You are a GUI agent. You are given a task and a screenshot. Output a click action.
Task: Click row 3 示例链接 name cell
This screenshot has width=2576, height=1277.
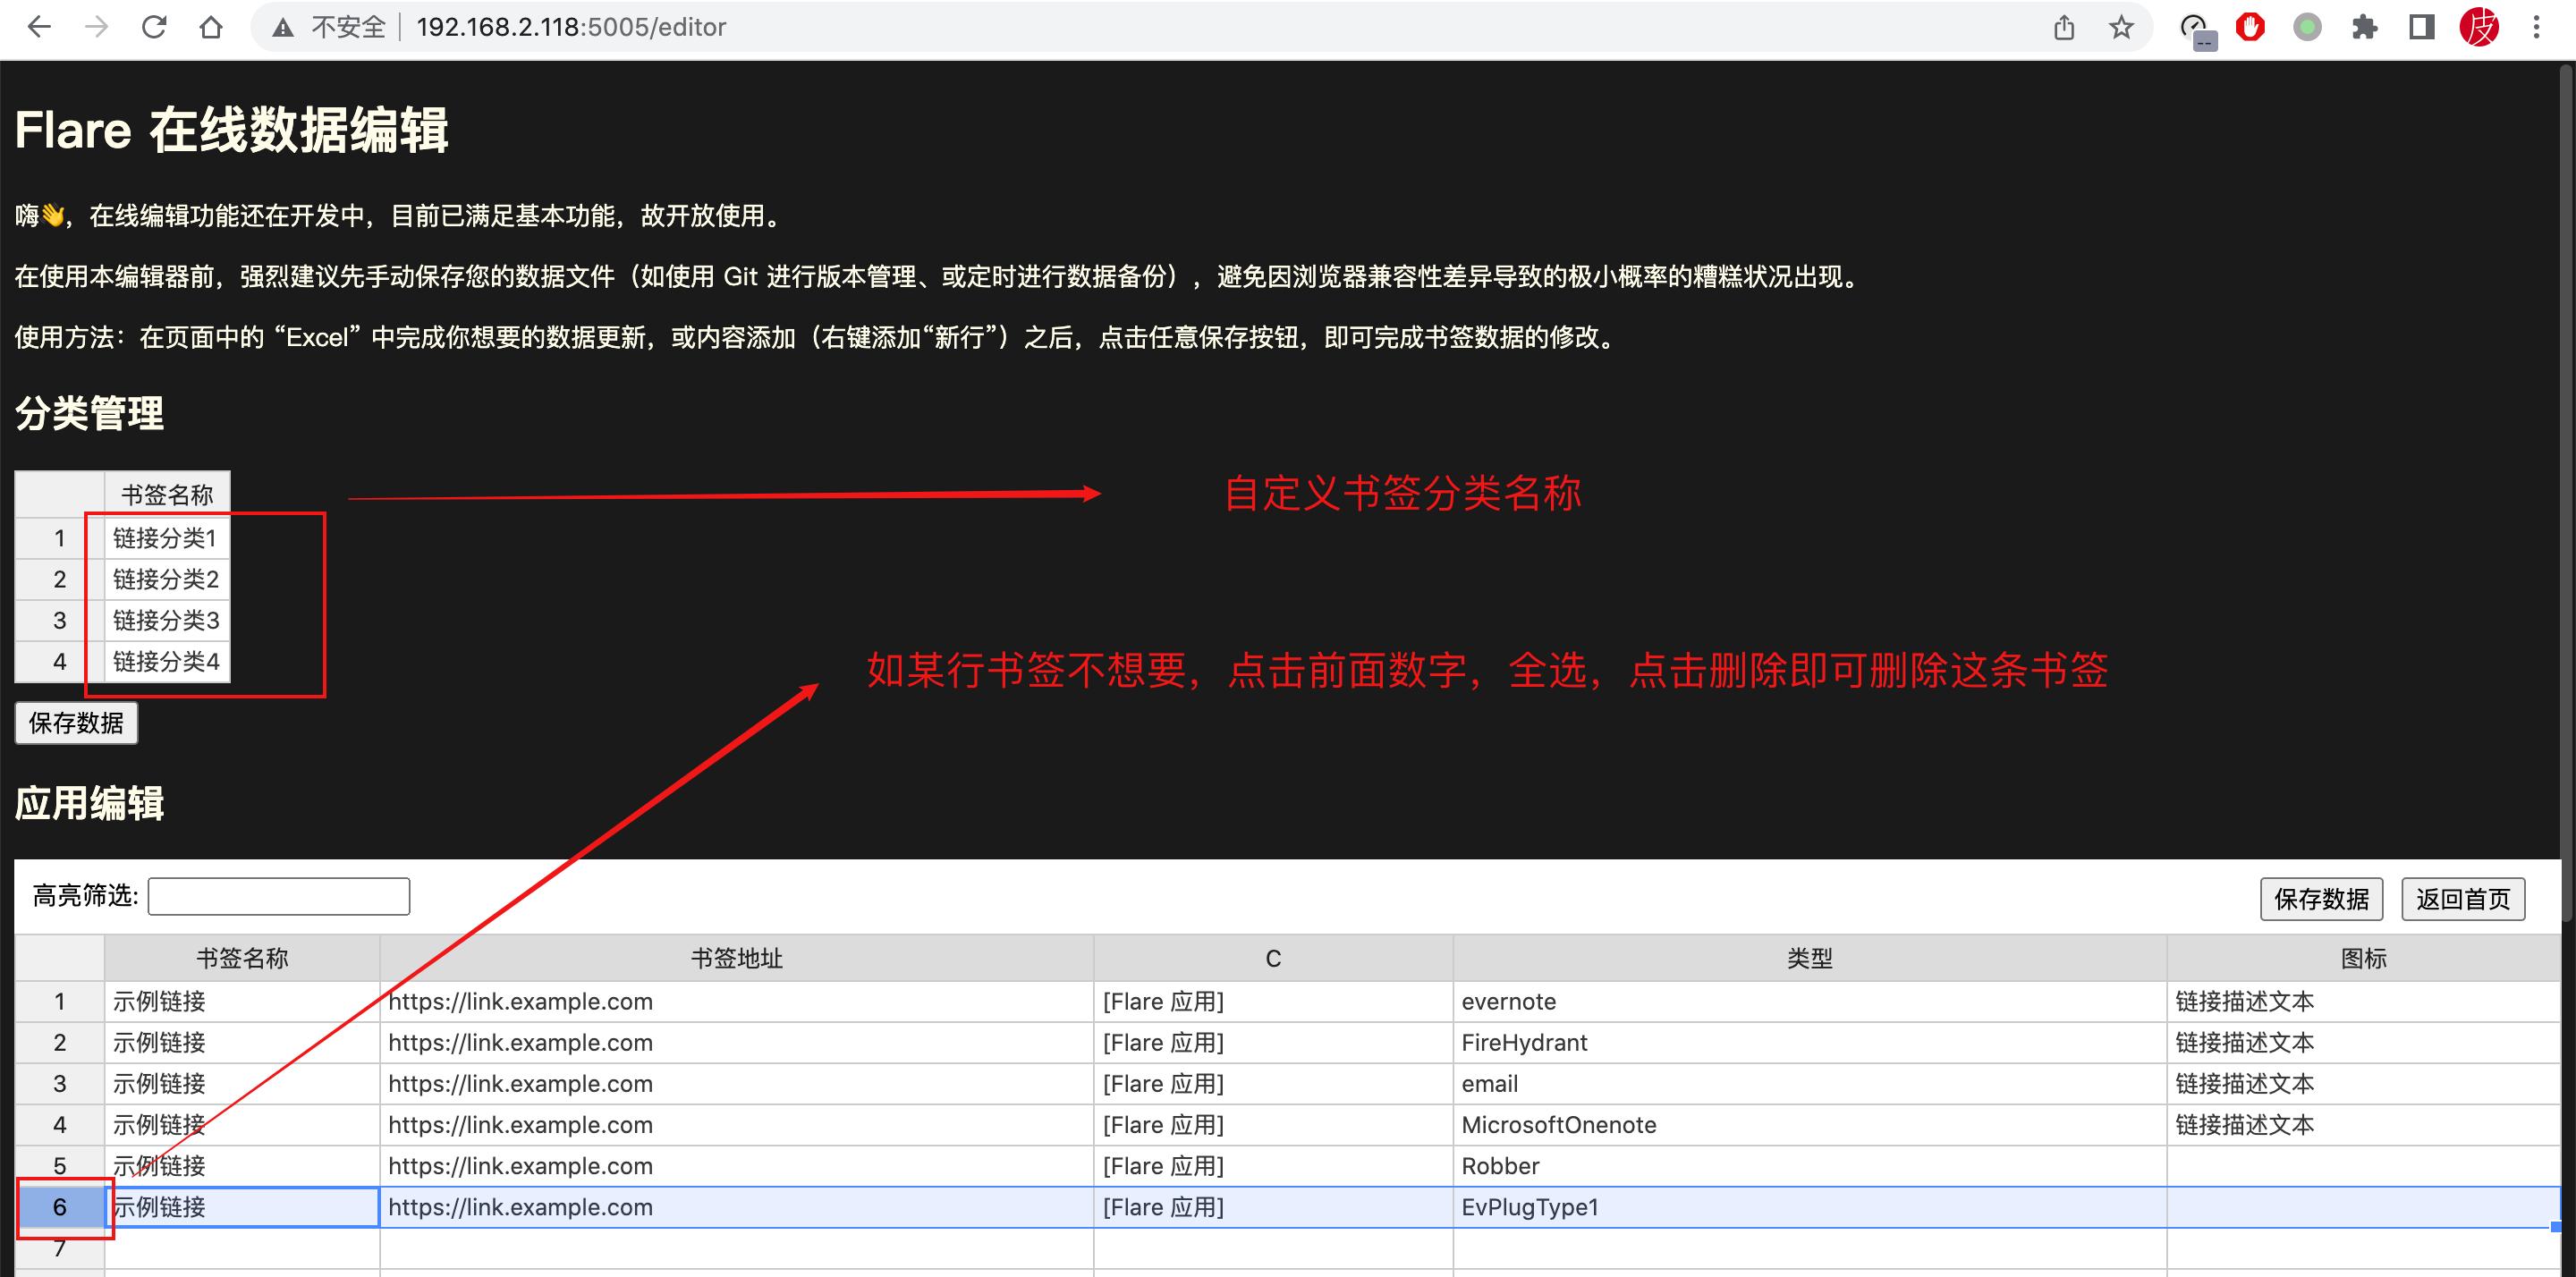point(242,1083)
